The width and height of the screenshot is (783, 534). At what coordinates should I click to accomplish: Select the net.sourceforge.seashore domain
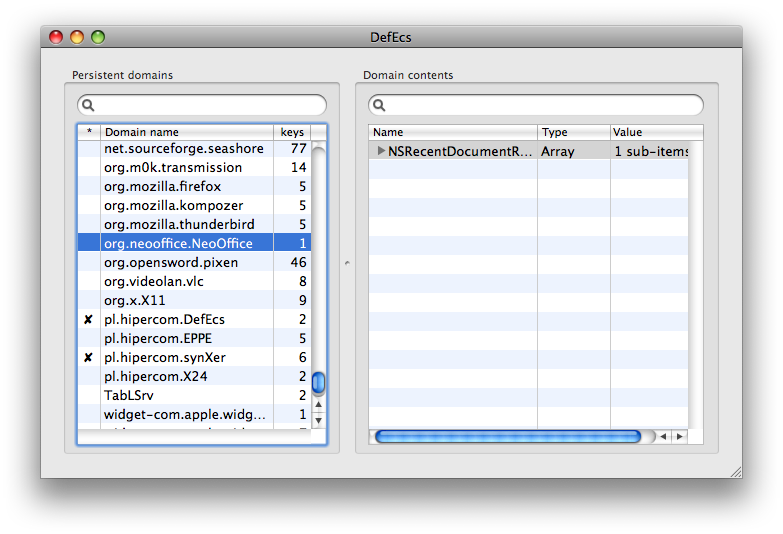(x=184, y=149)
